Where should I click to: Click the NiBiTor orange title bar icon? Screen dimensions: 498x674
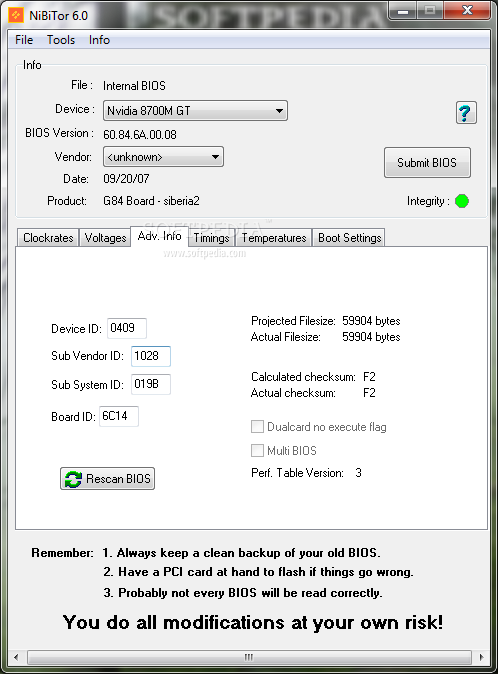[16, 15]
